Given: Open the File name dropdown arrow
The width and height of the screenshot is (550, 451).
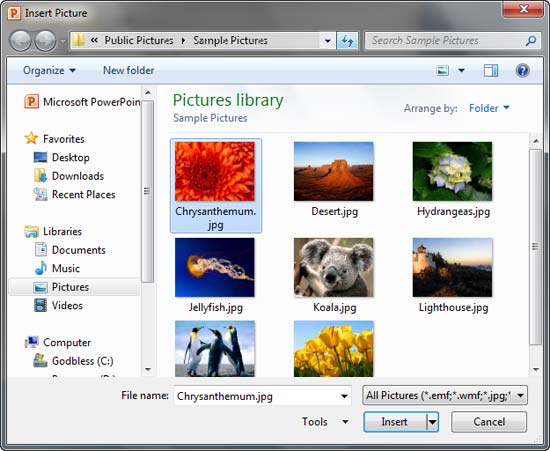Looking at the screenshot, I should [x=344, y=396].
